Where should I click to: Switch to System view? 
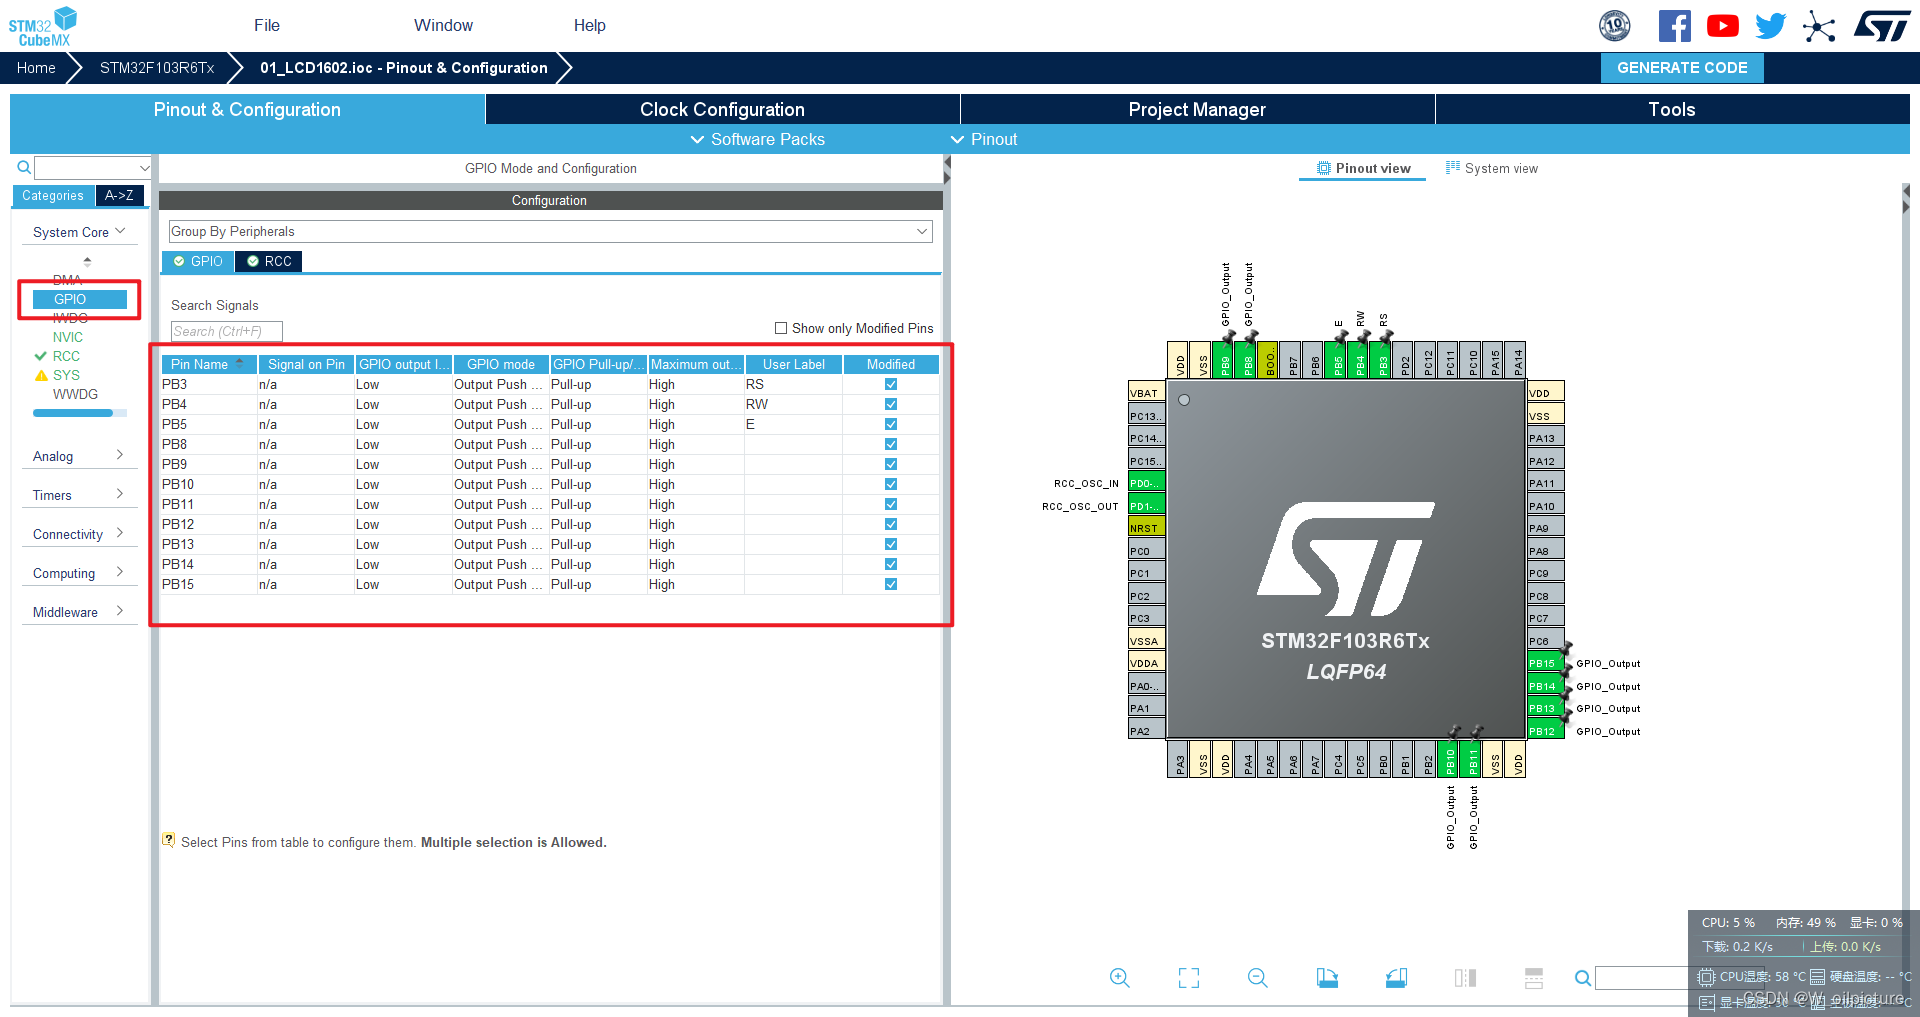pos(1492,168)
